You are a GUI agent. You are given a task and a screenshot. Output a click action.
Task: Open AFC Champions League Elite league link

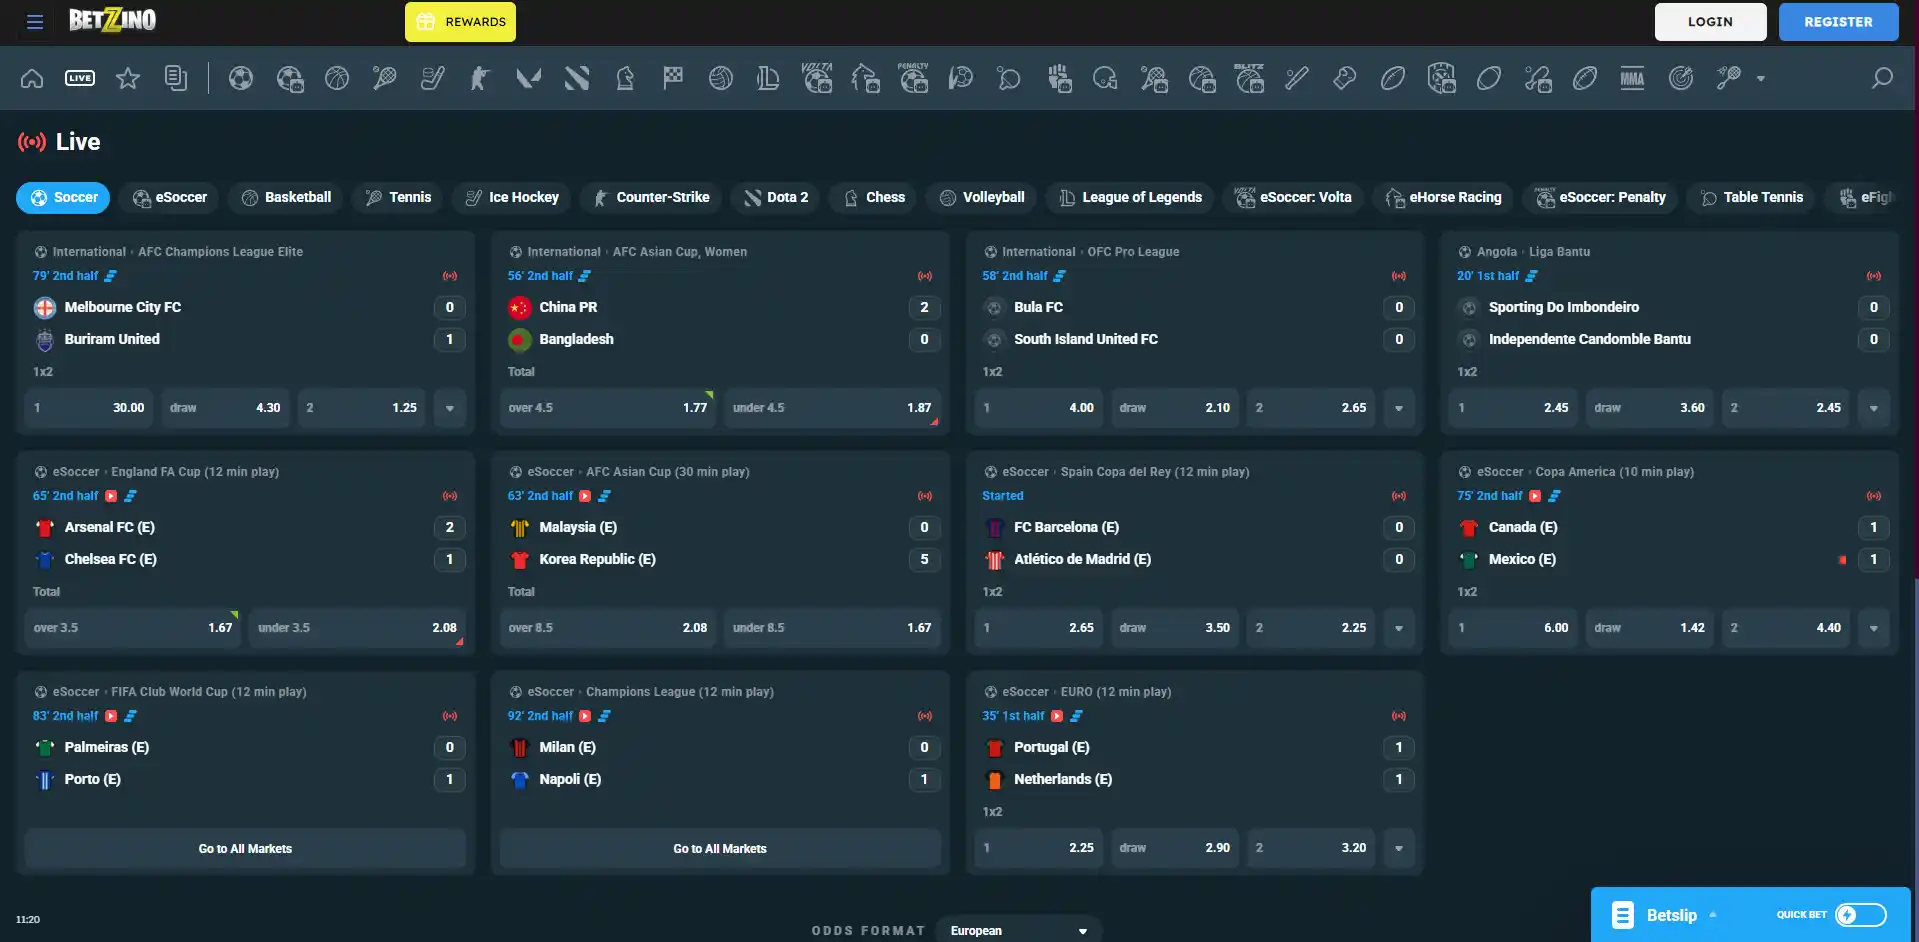[220, 252]
